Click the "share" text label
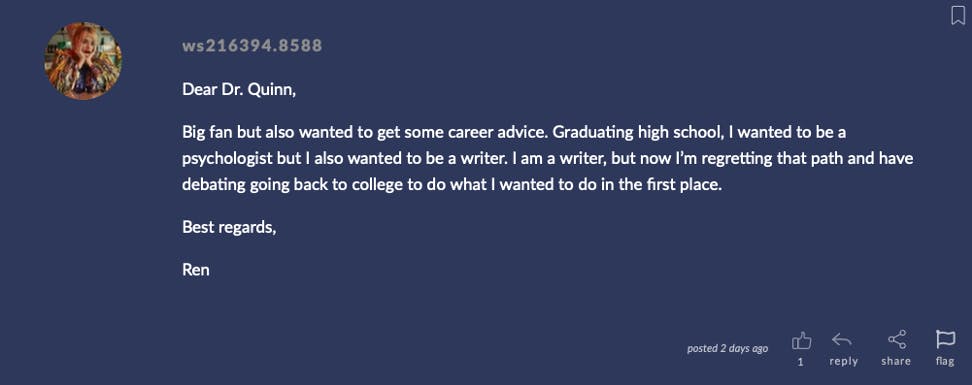This screenshot has height=385, width=972. click(x=896, y=361)
